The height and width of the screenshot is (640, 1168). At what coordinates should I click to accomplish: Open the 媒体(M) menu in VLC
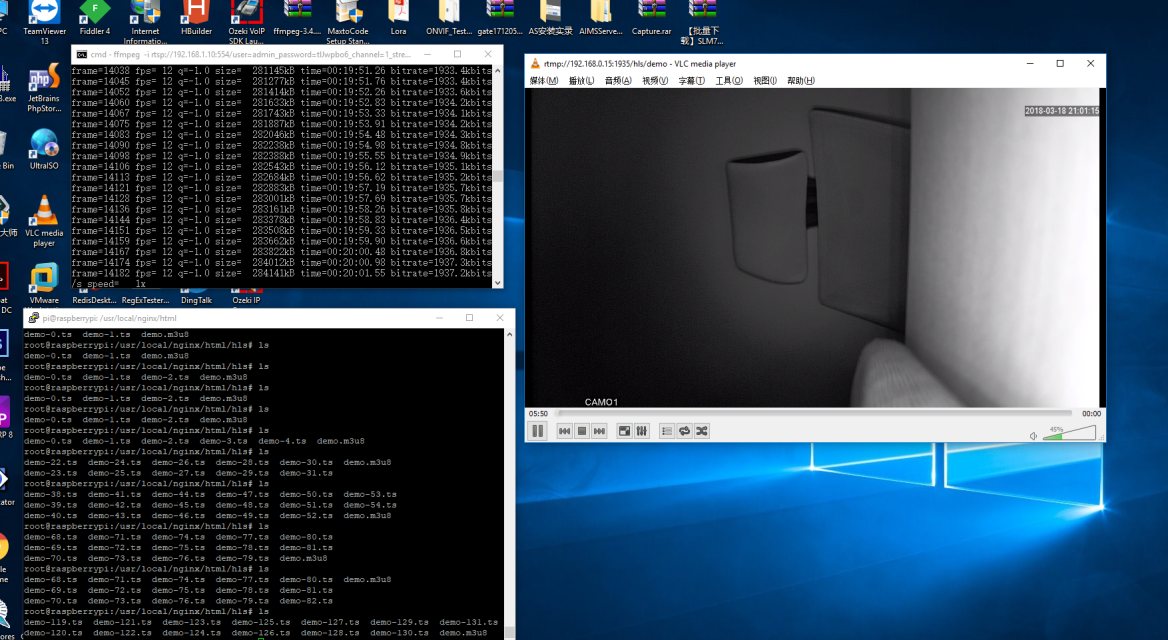[544, 81]
